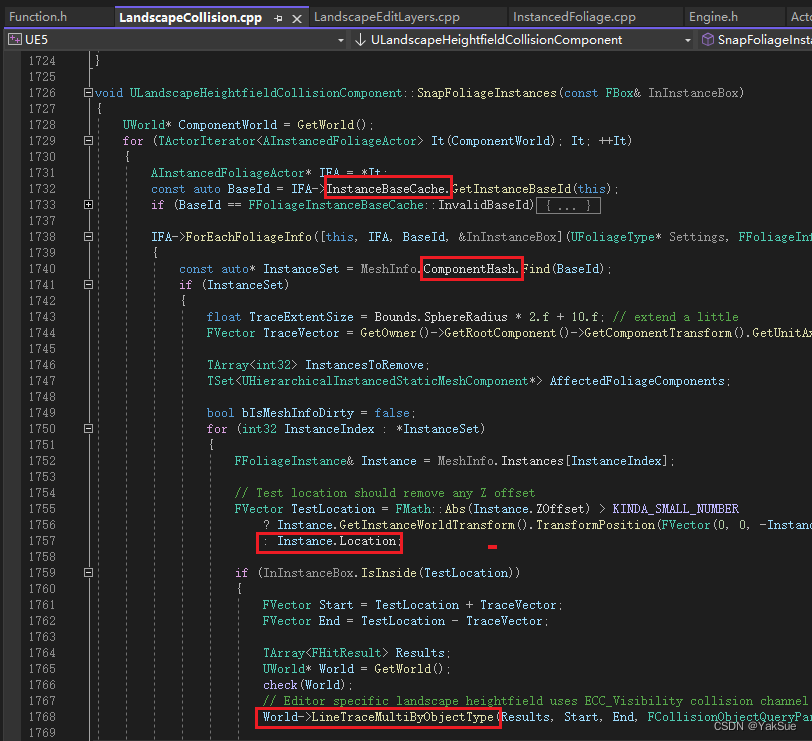Click the 'Test location should remove any Z offset' comment
812x741 pixels.
coord(385,493)
